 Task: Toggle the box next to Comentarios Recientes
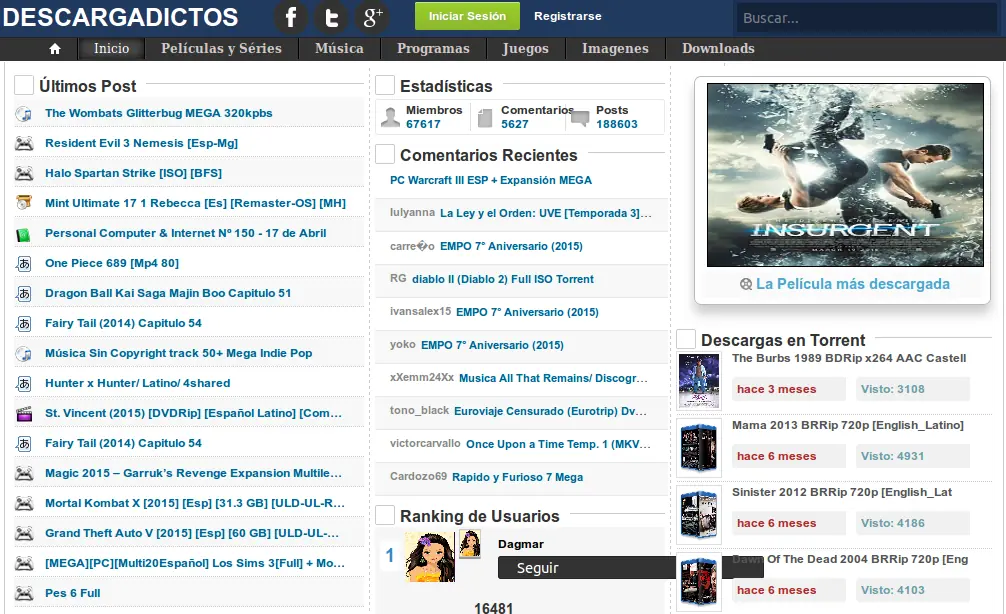[385, 154]
